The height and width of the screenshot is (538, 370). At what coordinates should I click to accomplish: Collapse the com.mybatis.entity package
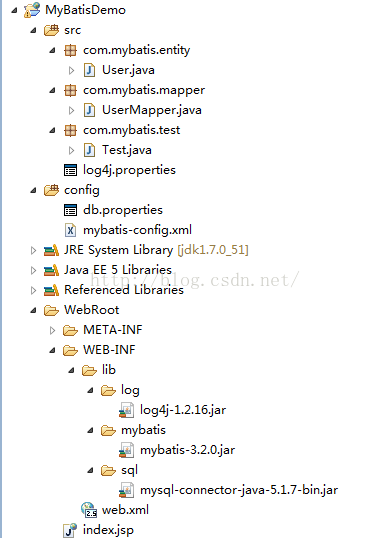tap(52, 51)
